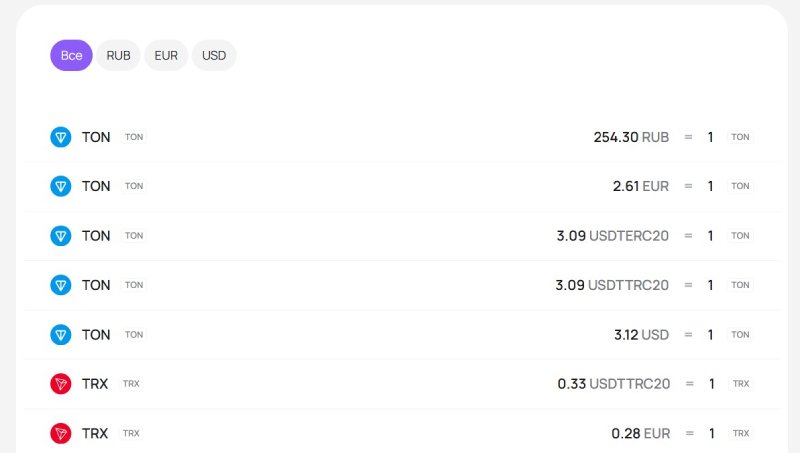Click TRX badge at right of 0.28 EUR row
The height and width of the screenshot is (453, 800).
(x=741, y=433)
